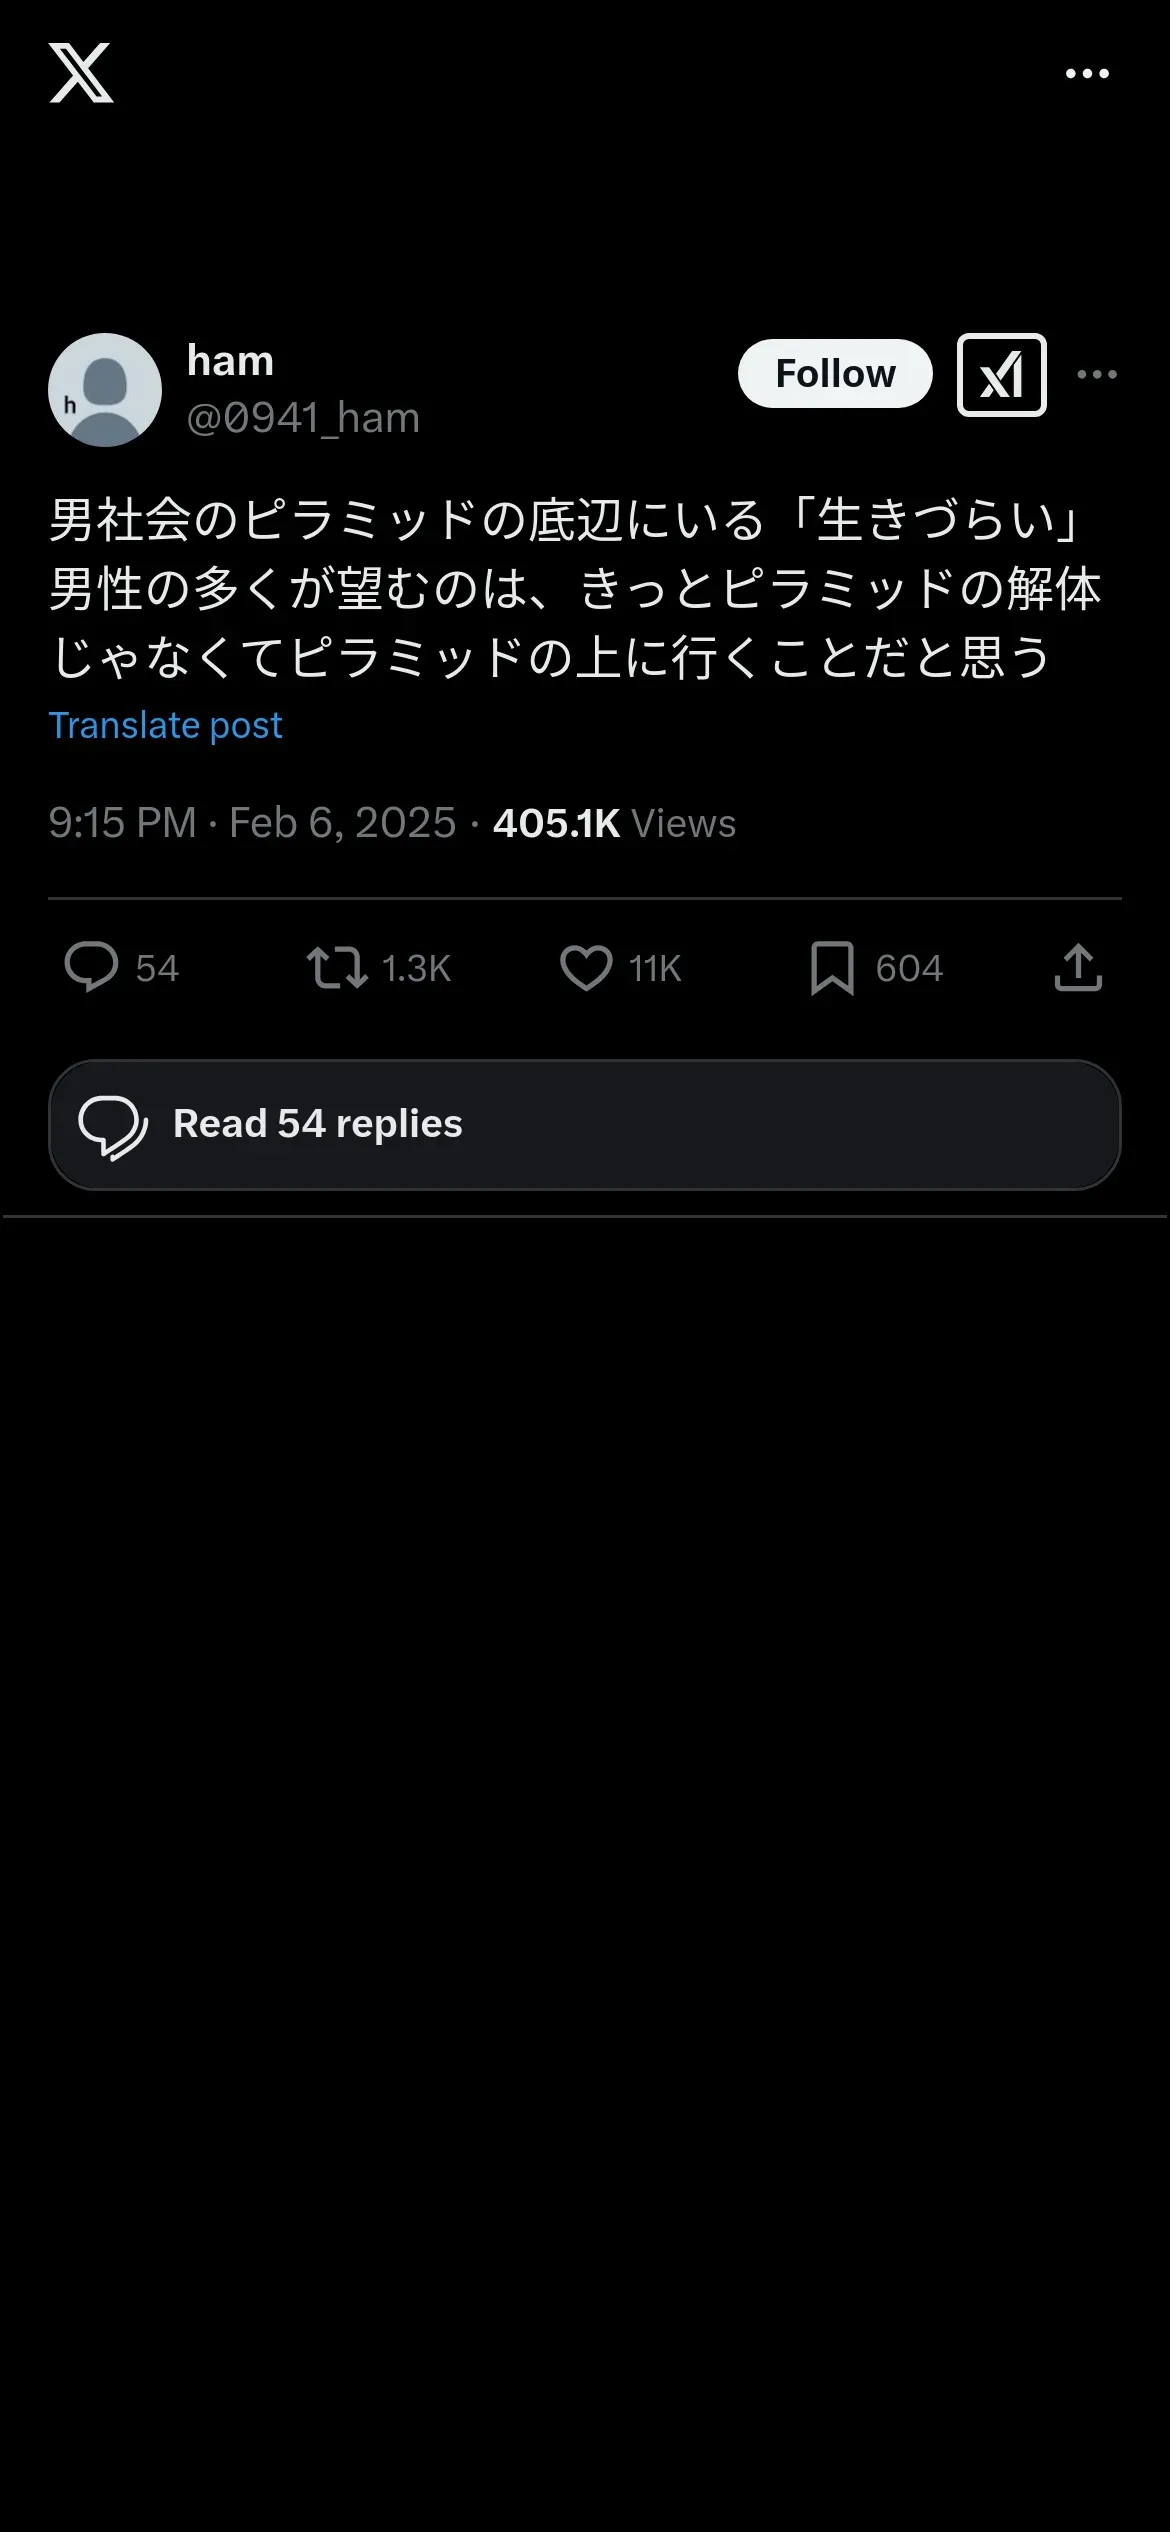
Task: Click the 405.1K Views count
Action: [614, 823]
